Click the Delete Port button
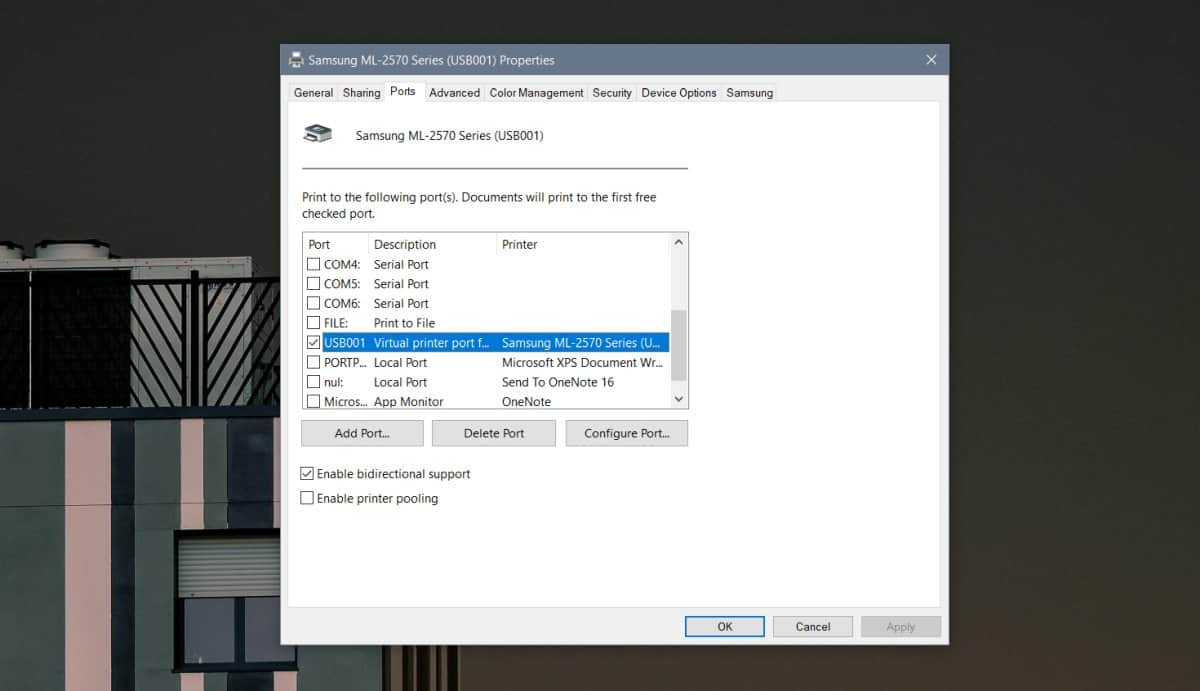 (x=493, y=433)
